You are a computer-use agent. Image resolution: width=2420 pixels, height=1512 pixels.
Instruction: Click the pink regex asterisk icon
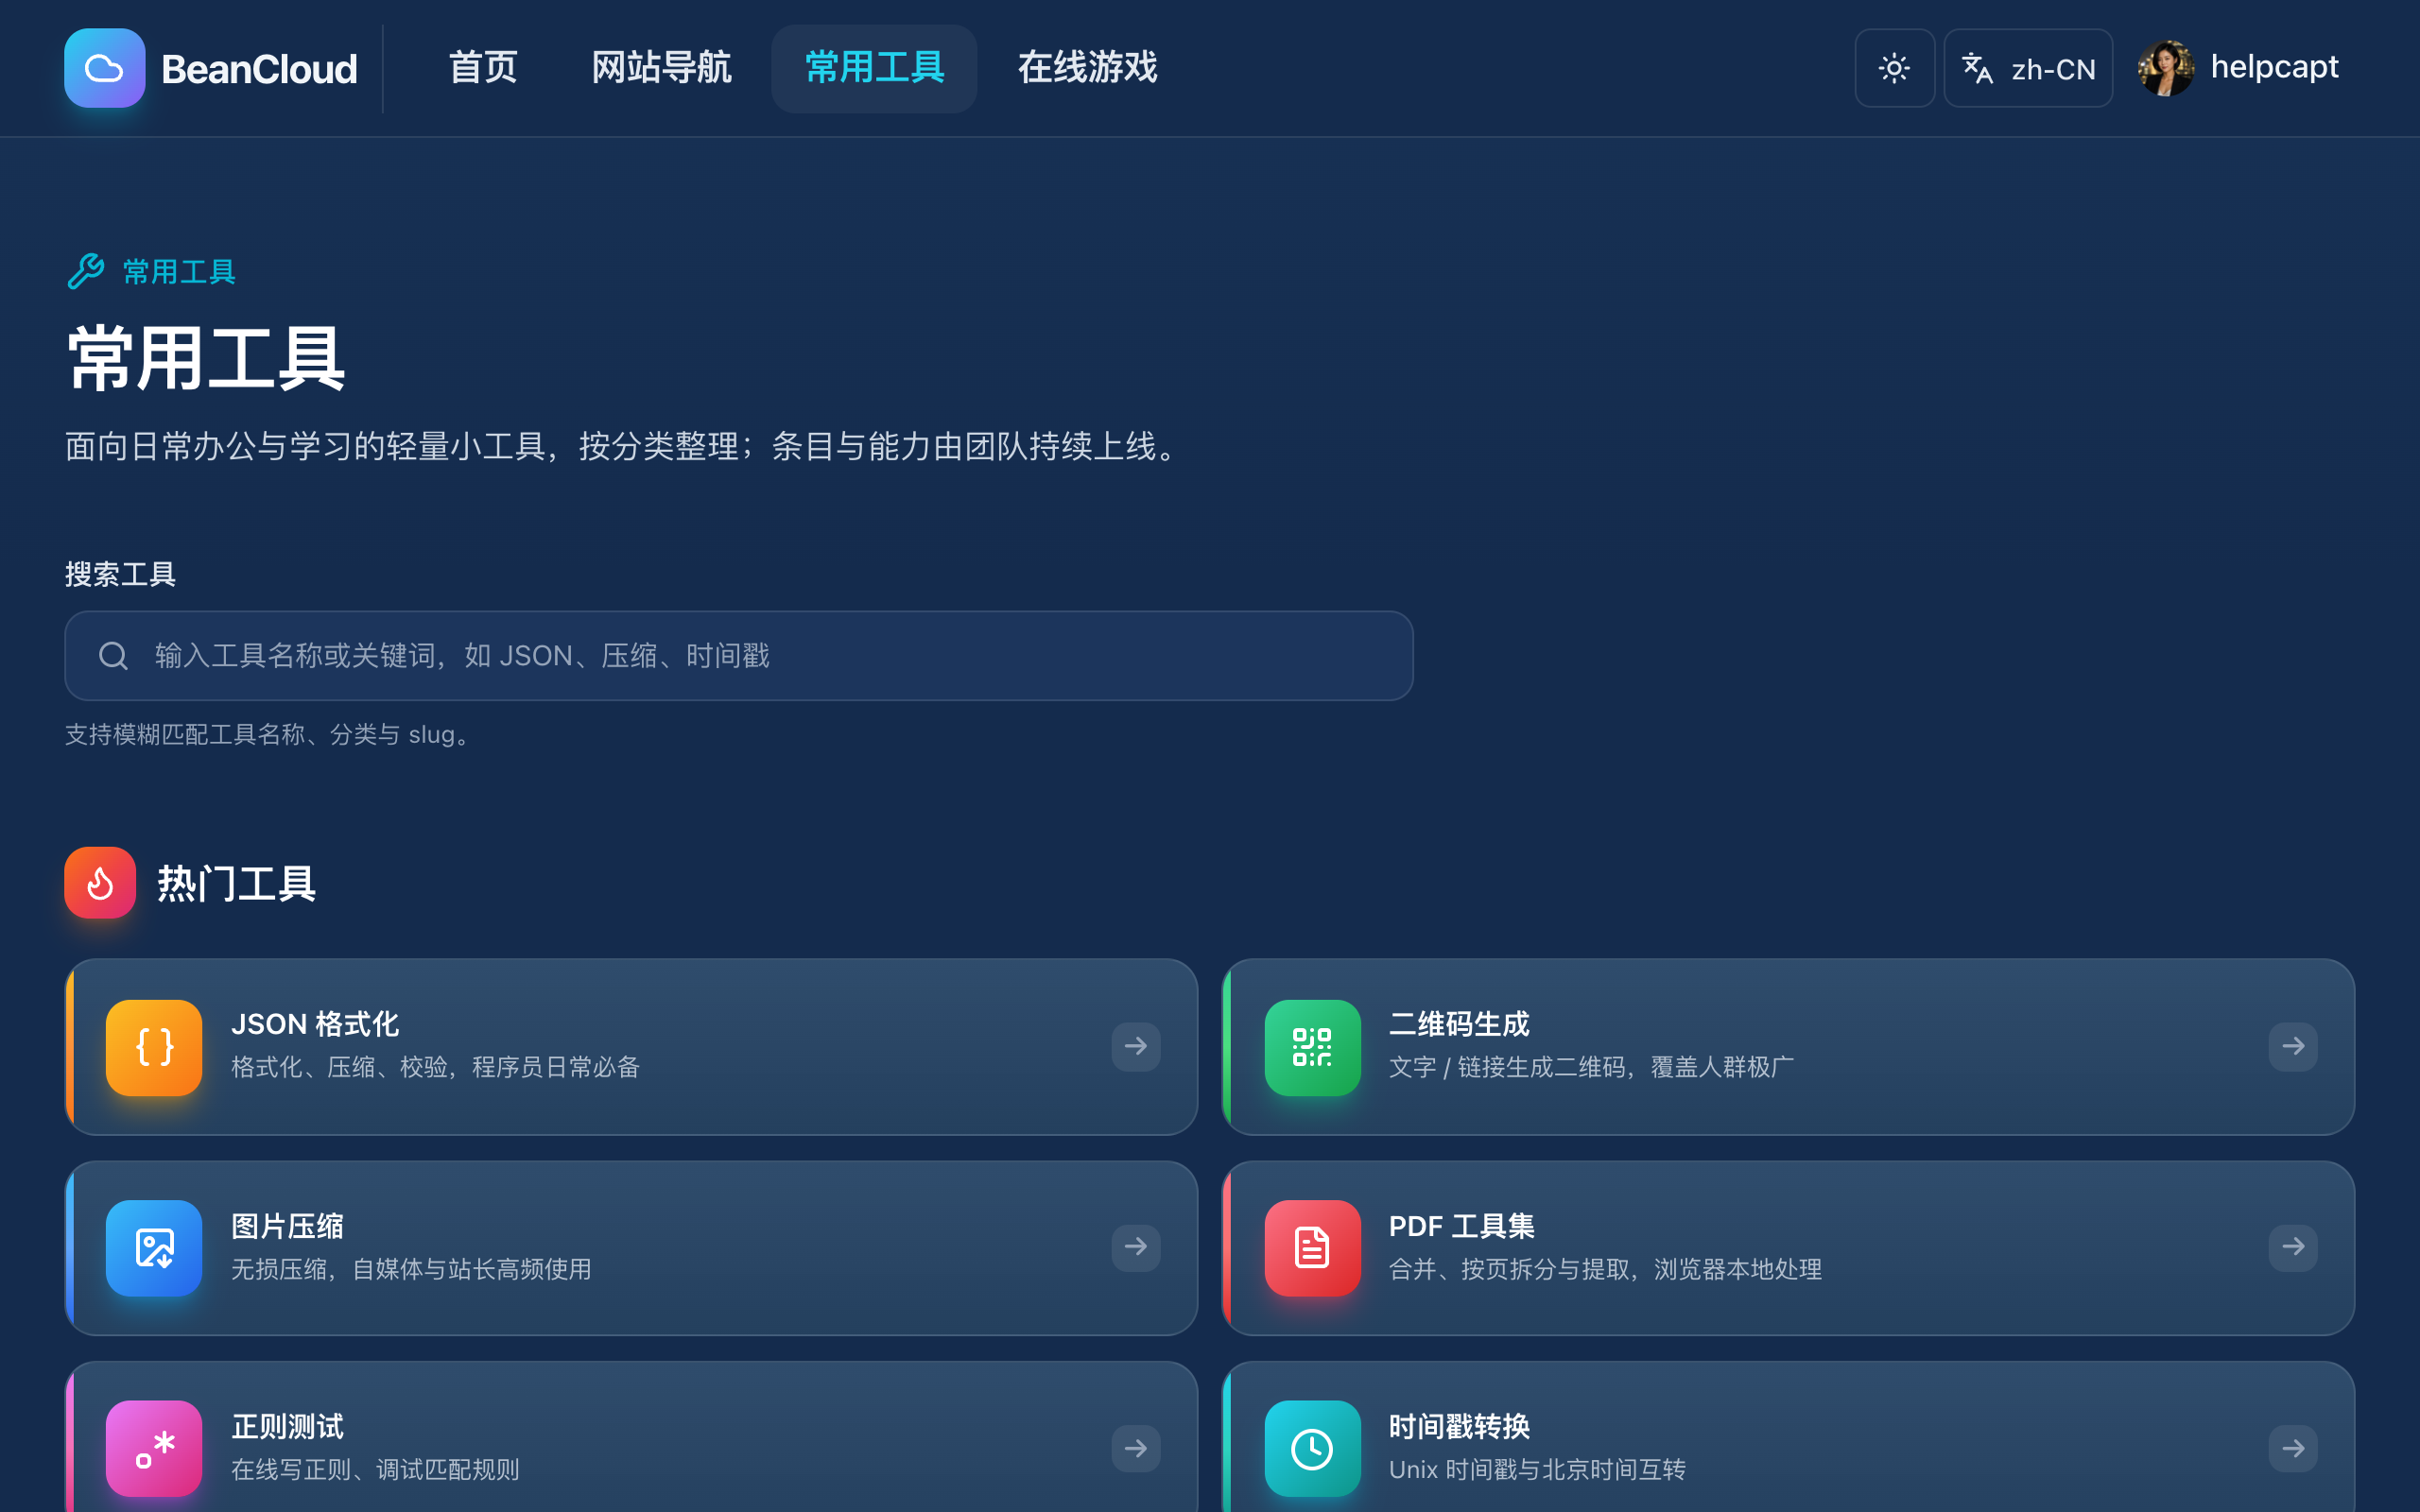pyautogui.click(x=154, y=1449)
